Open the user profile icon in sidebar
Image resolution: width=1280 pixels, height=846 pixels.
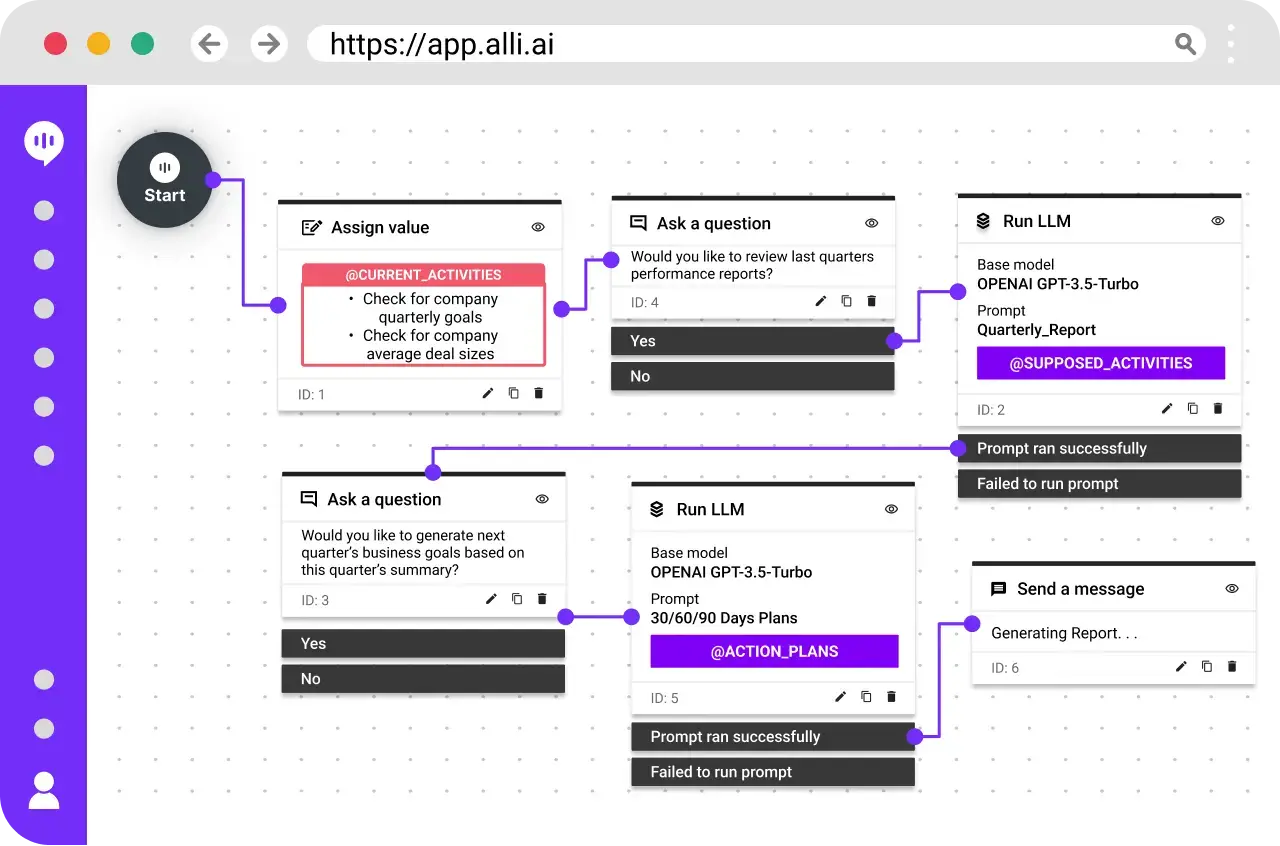tap(44, 790)
